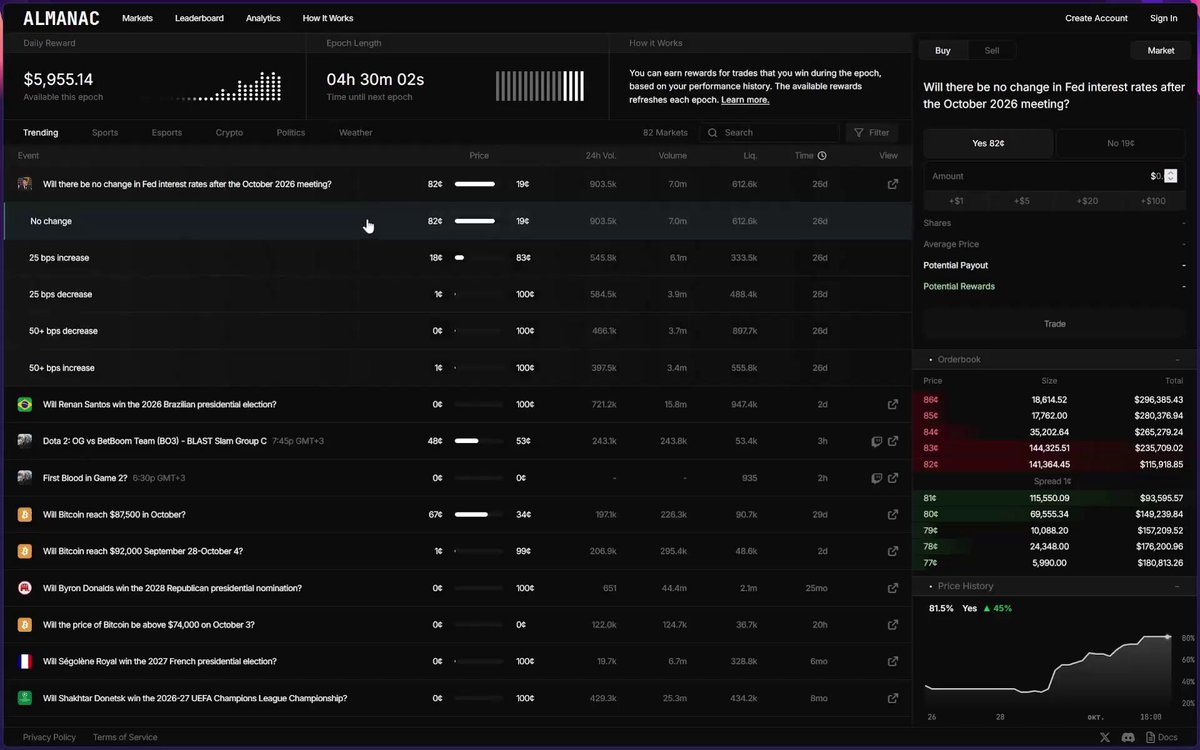Image resolution: width=1200 pixels, height=750 pixels.
Task: Collapse the Price History section
Action: 1177,586
